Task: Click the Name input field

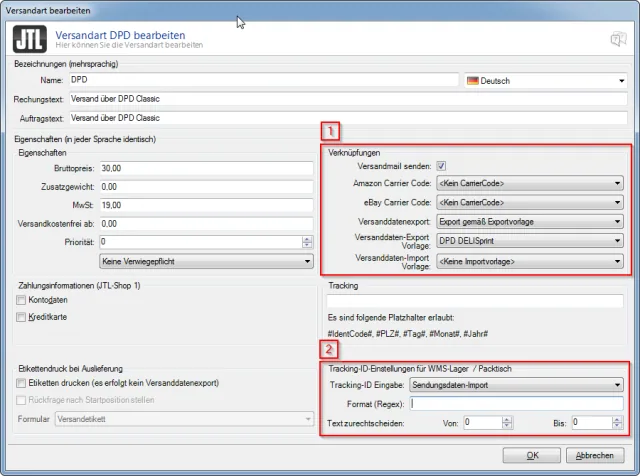Action: [x=264, y=80]
